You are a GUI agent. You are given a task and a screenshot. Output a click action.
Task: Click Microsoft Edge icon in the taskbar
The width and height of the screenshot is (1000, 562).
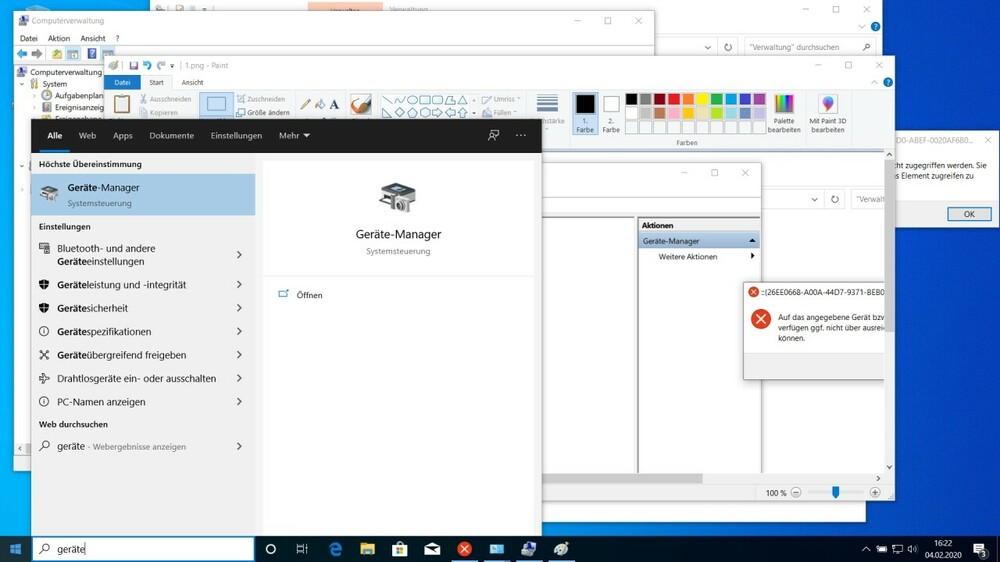pos(336,549)
